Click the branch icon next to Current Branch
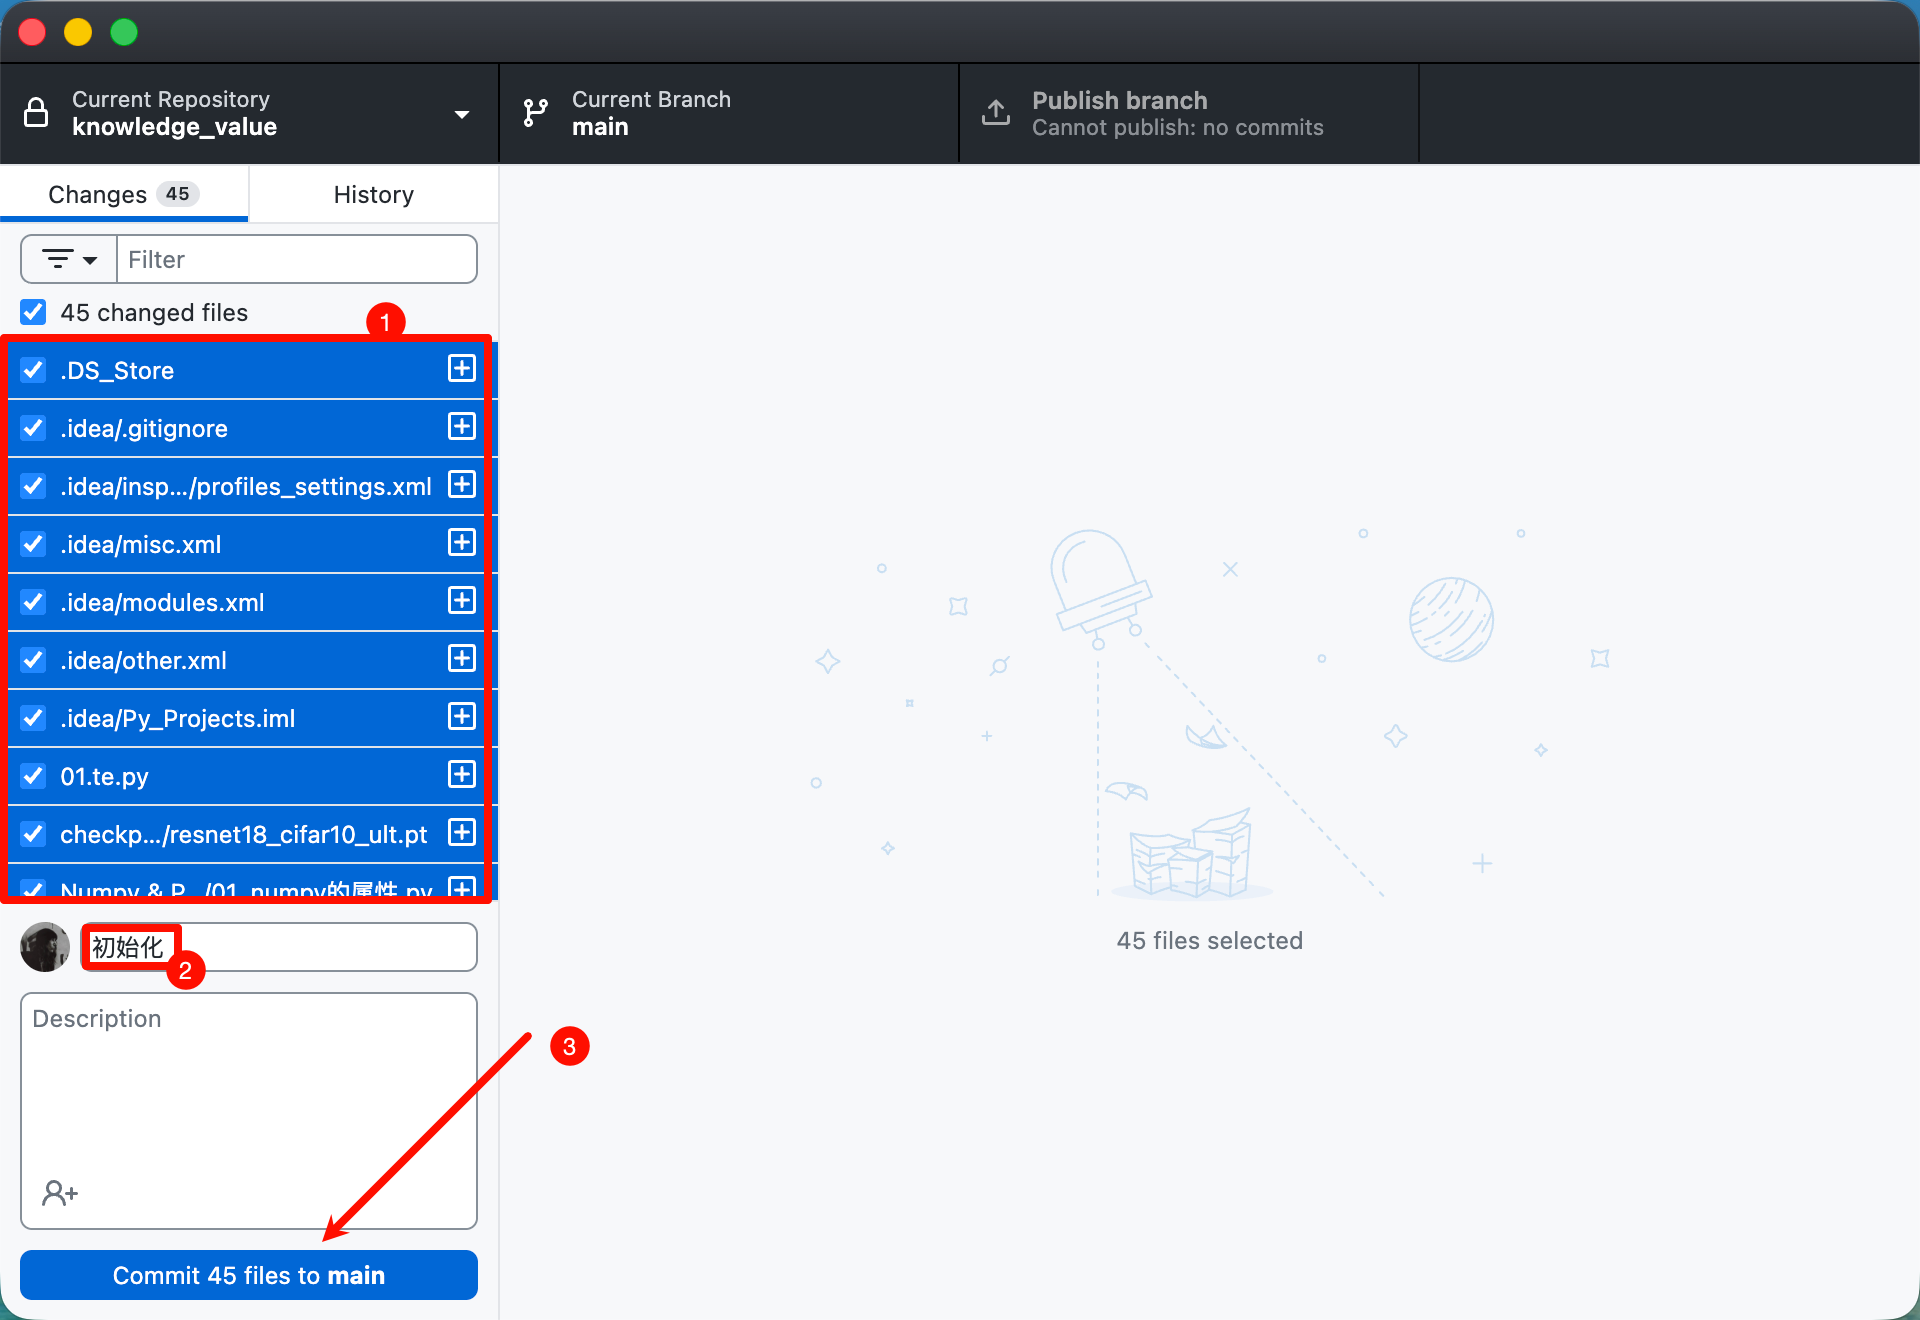 click(536, 113)
